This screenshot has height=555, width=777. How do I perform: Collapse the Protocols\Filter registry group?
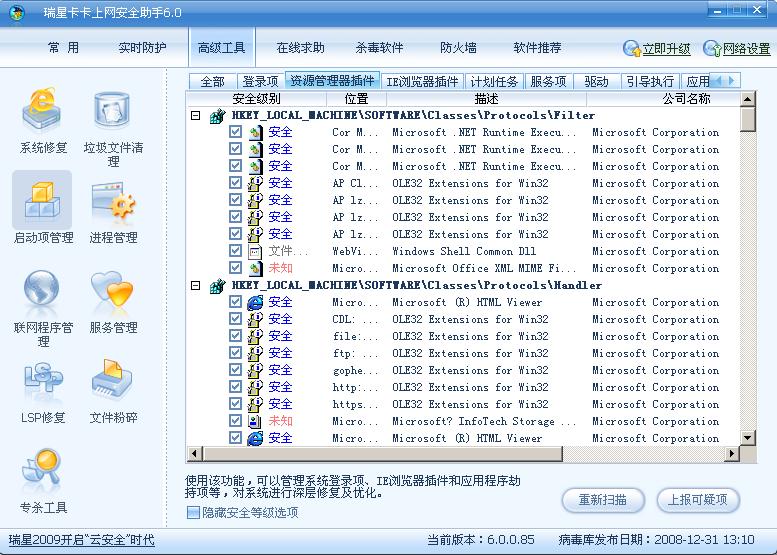196,115
